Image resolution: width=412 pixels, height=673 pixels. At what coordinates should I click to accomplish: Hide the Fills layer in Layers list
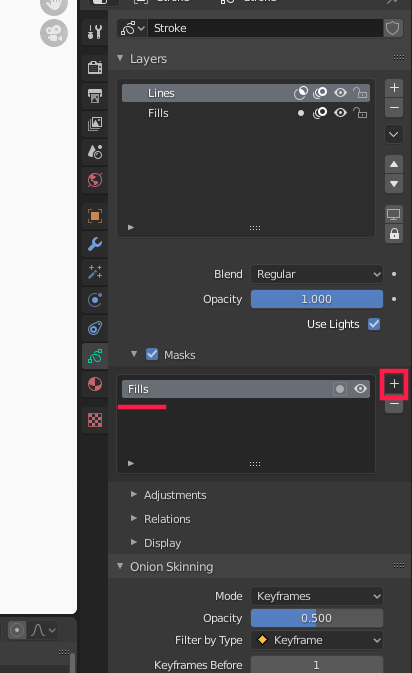pyautogui.click(x=340, y=113)
